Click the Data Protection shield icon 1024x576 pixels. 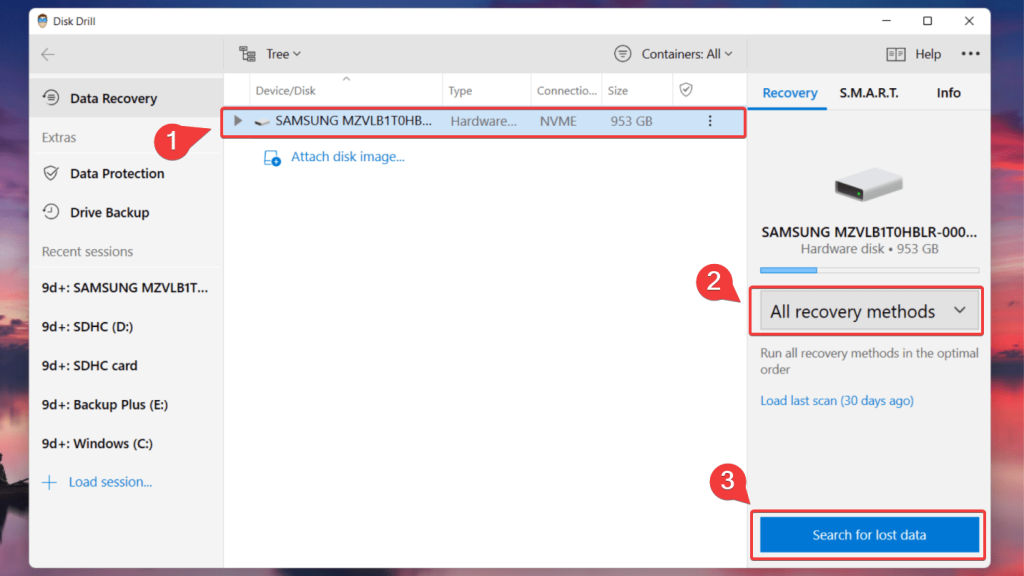pos(49,173)
